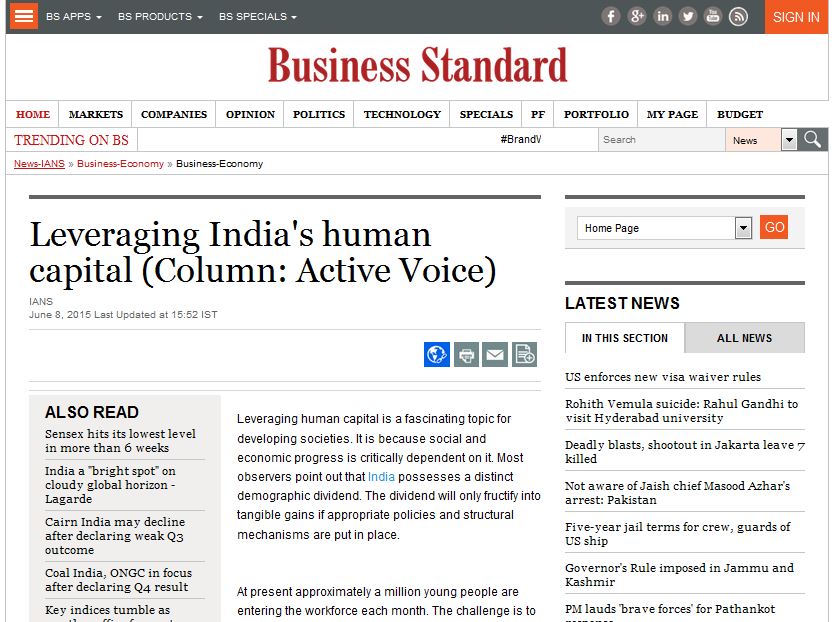Open the orange hamburger menu

(x=24, y=16)
